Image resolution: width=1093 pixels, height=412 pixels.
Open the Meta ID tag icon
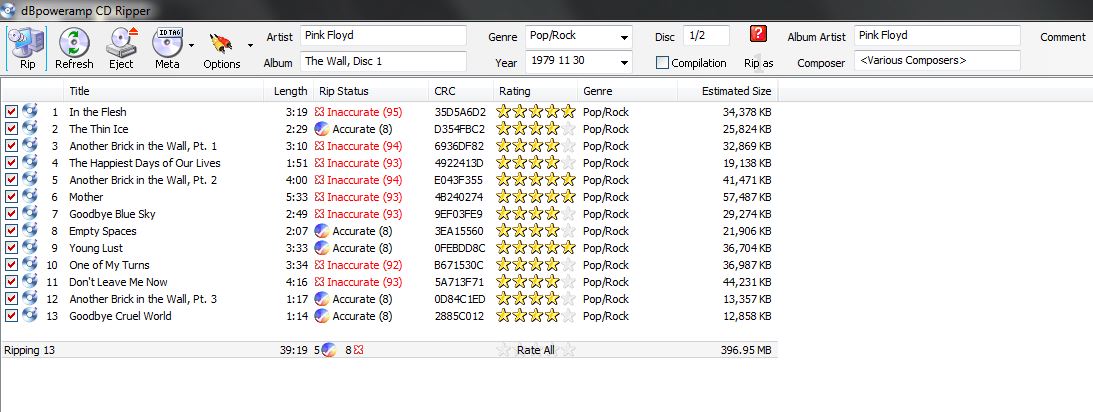tap(166, 47)
